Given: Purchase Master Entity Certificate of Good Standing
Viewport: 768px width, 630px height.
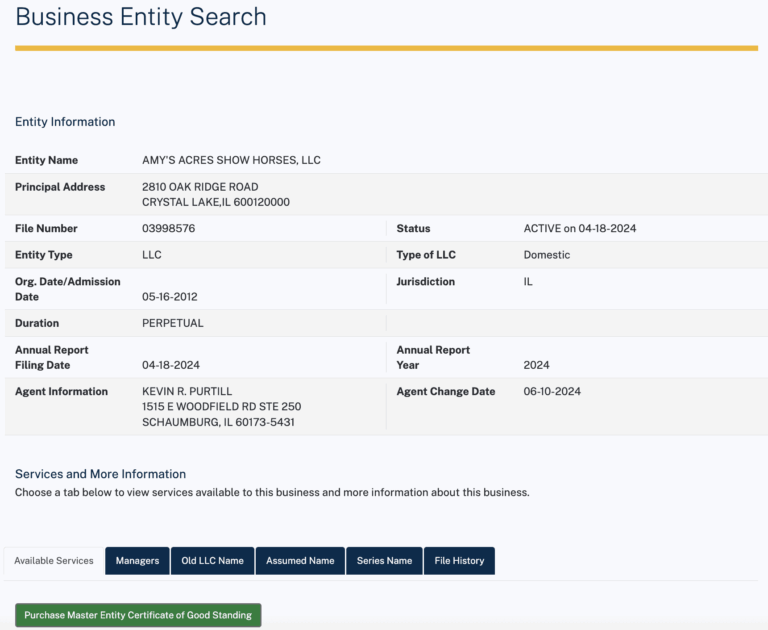Looking at the screenshot, I should pyautogui.click(x=138, y=615).
